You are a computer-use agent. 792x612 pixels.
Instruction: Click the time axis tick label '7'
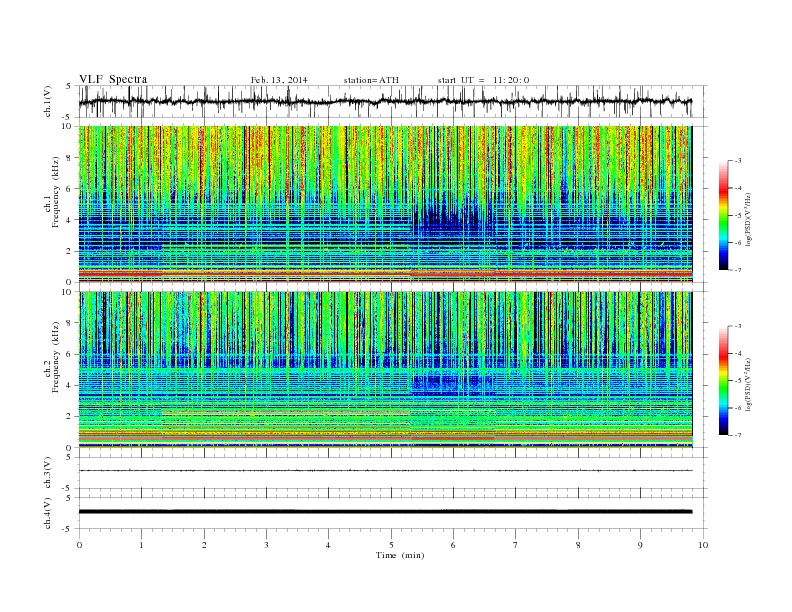(516, 545)
